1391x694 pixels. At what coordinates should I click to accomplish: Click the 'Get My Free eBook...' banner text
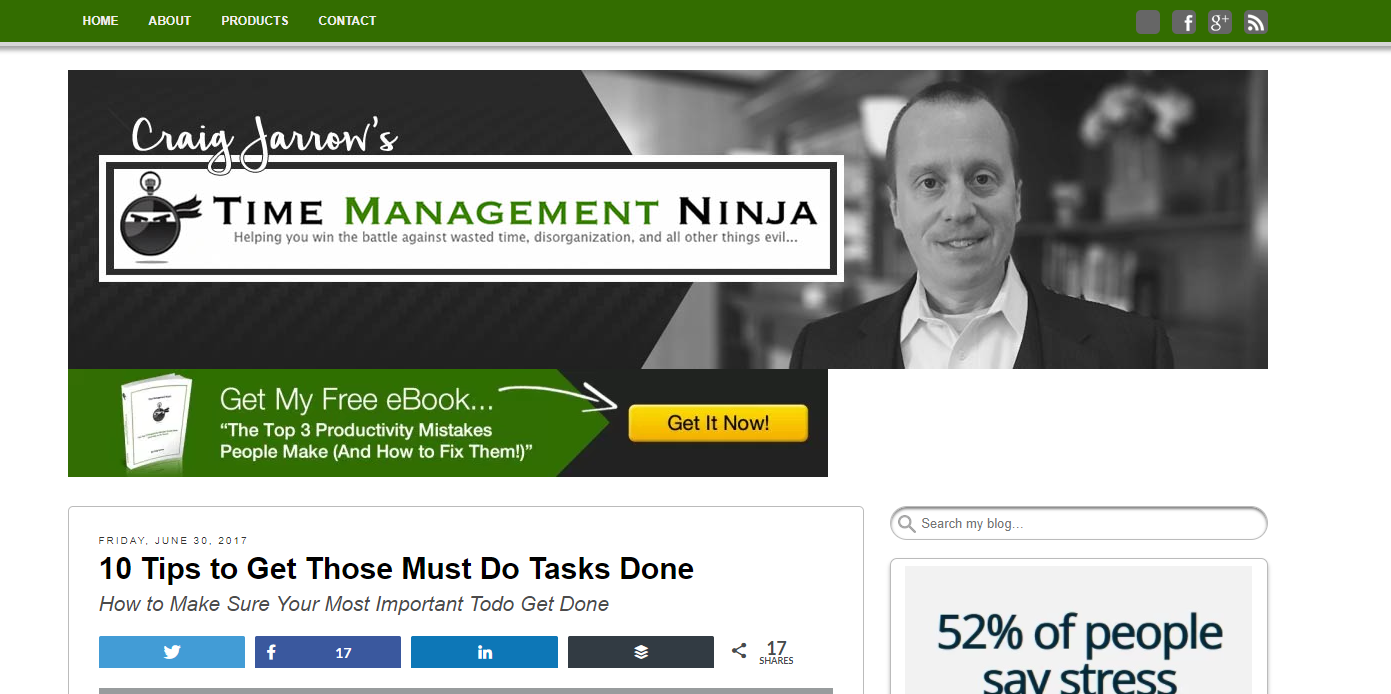click(357, 399)
